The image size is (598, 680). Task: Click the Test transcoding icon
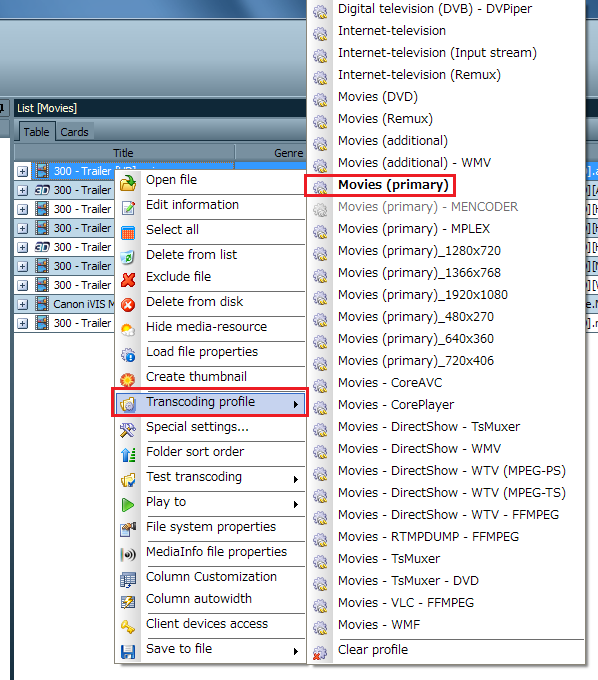coord(128,480)
